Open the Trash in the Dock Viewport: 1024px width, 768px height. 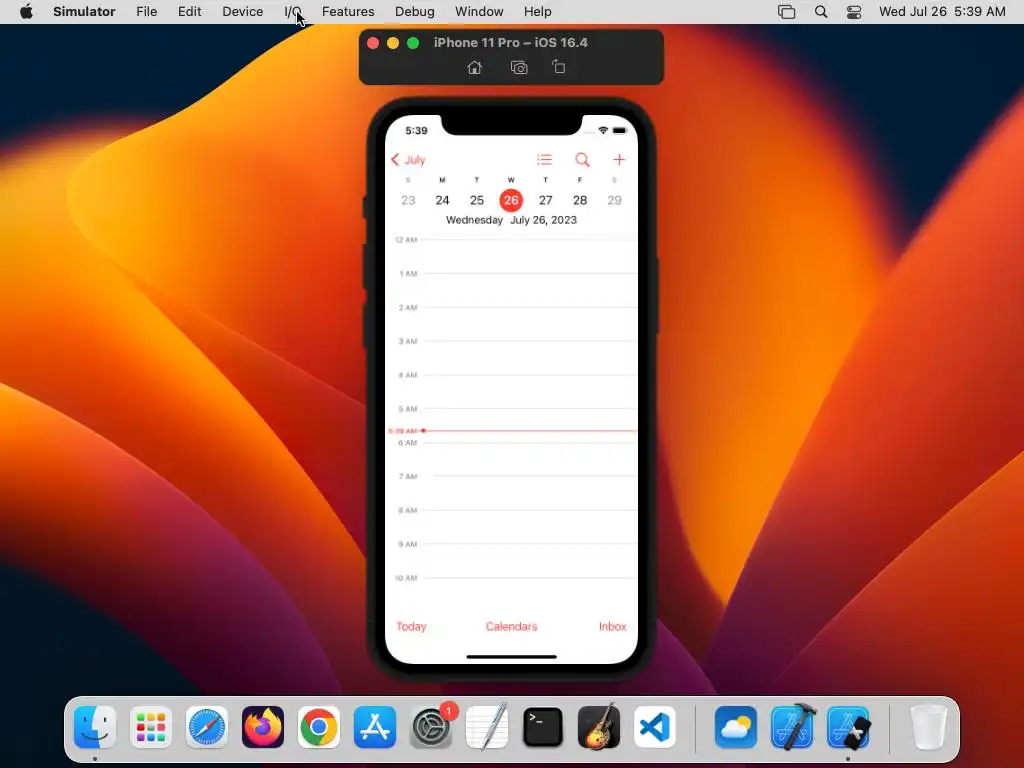coord(928,727)
